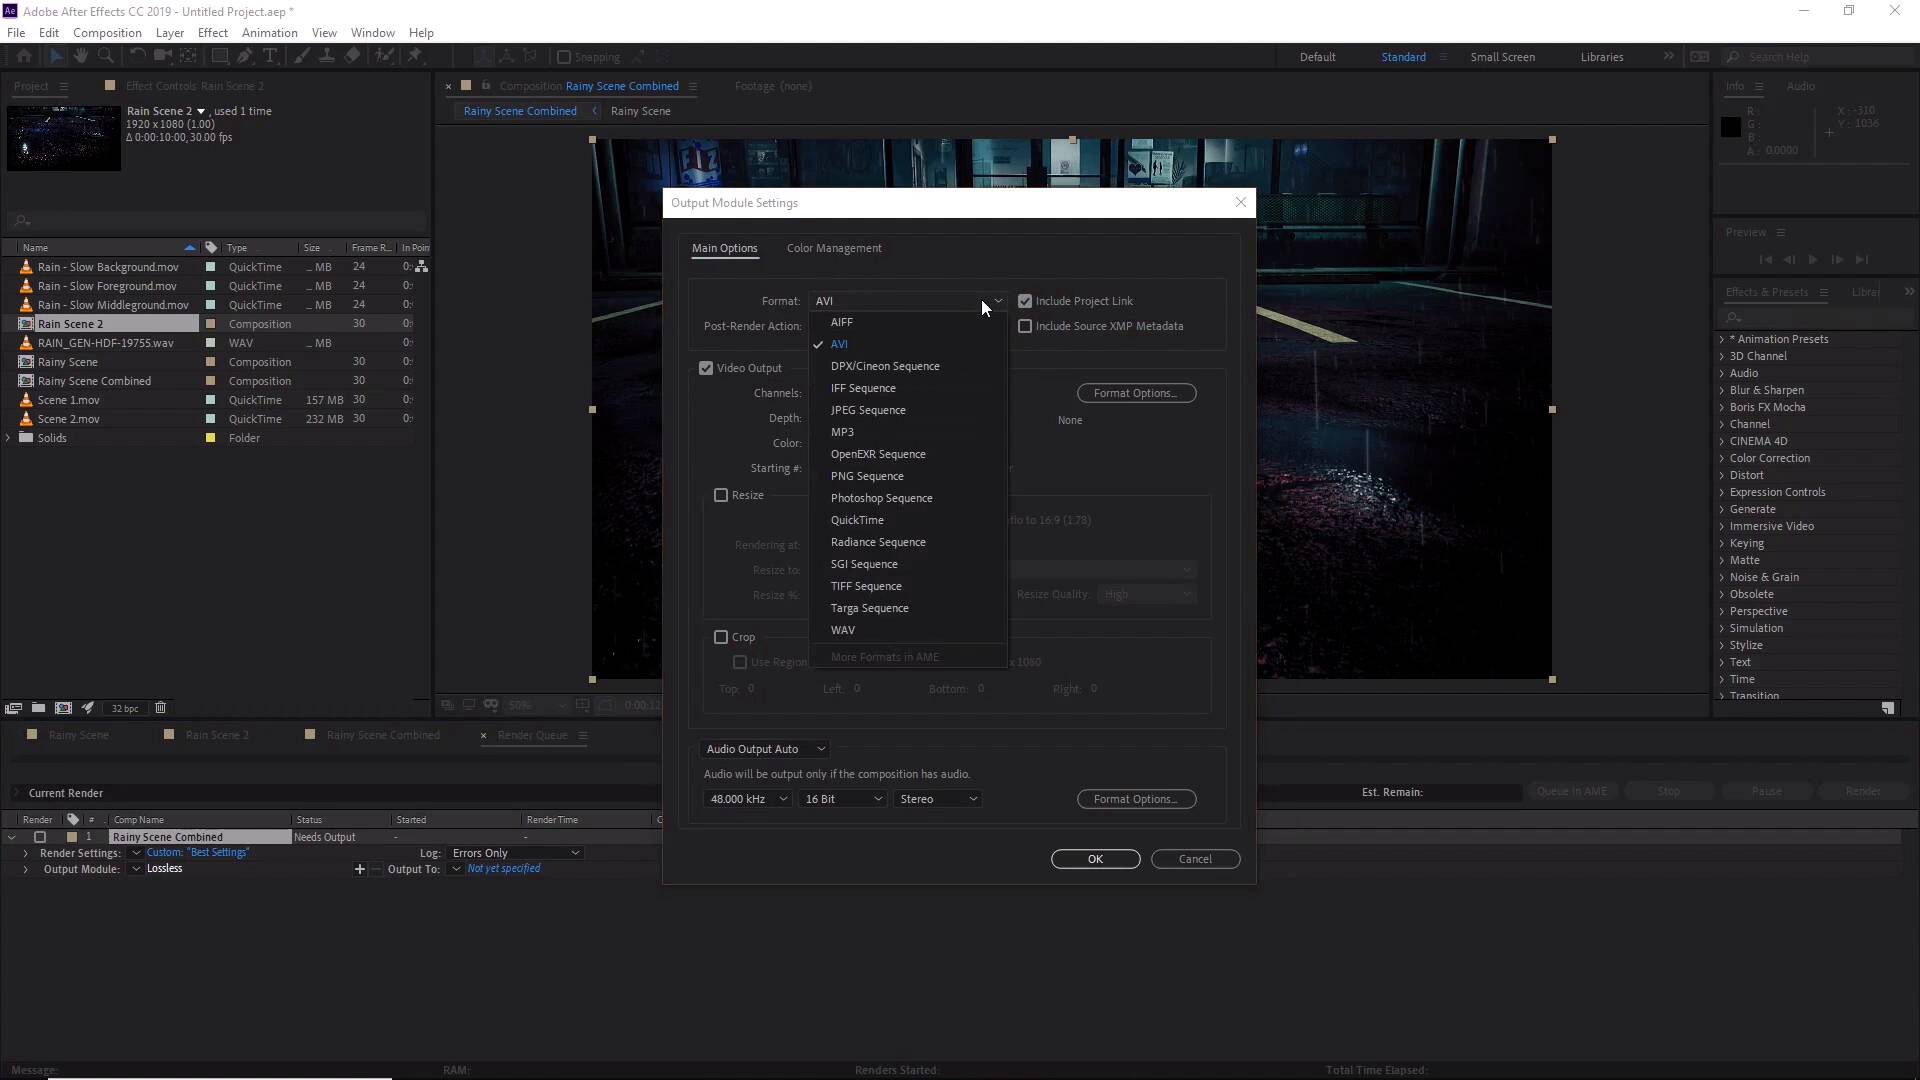Click the trash icon in the Project panel
Screen dimensions: 1920x1080
coord(160,708)
